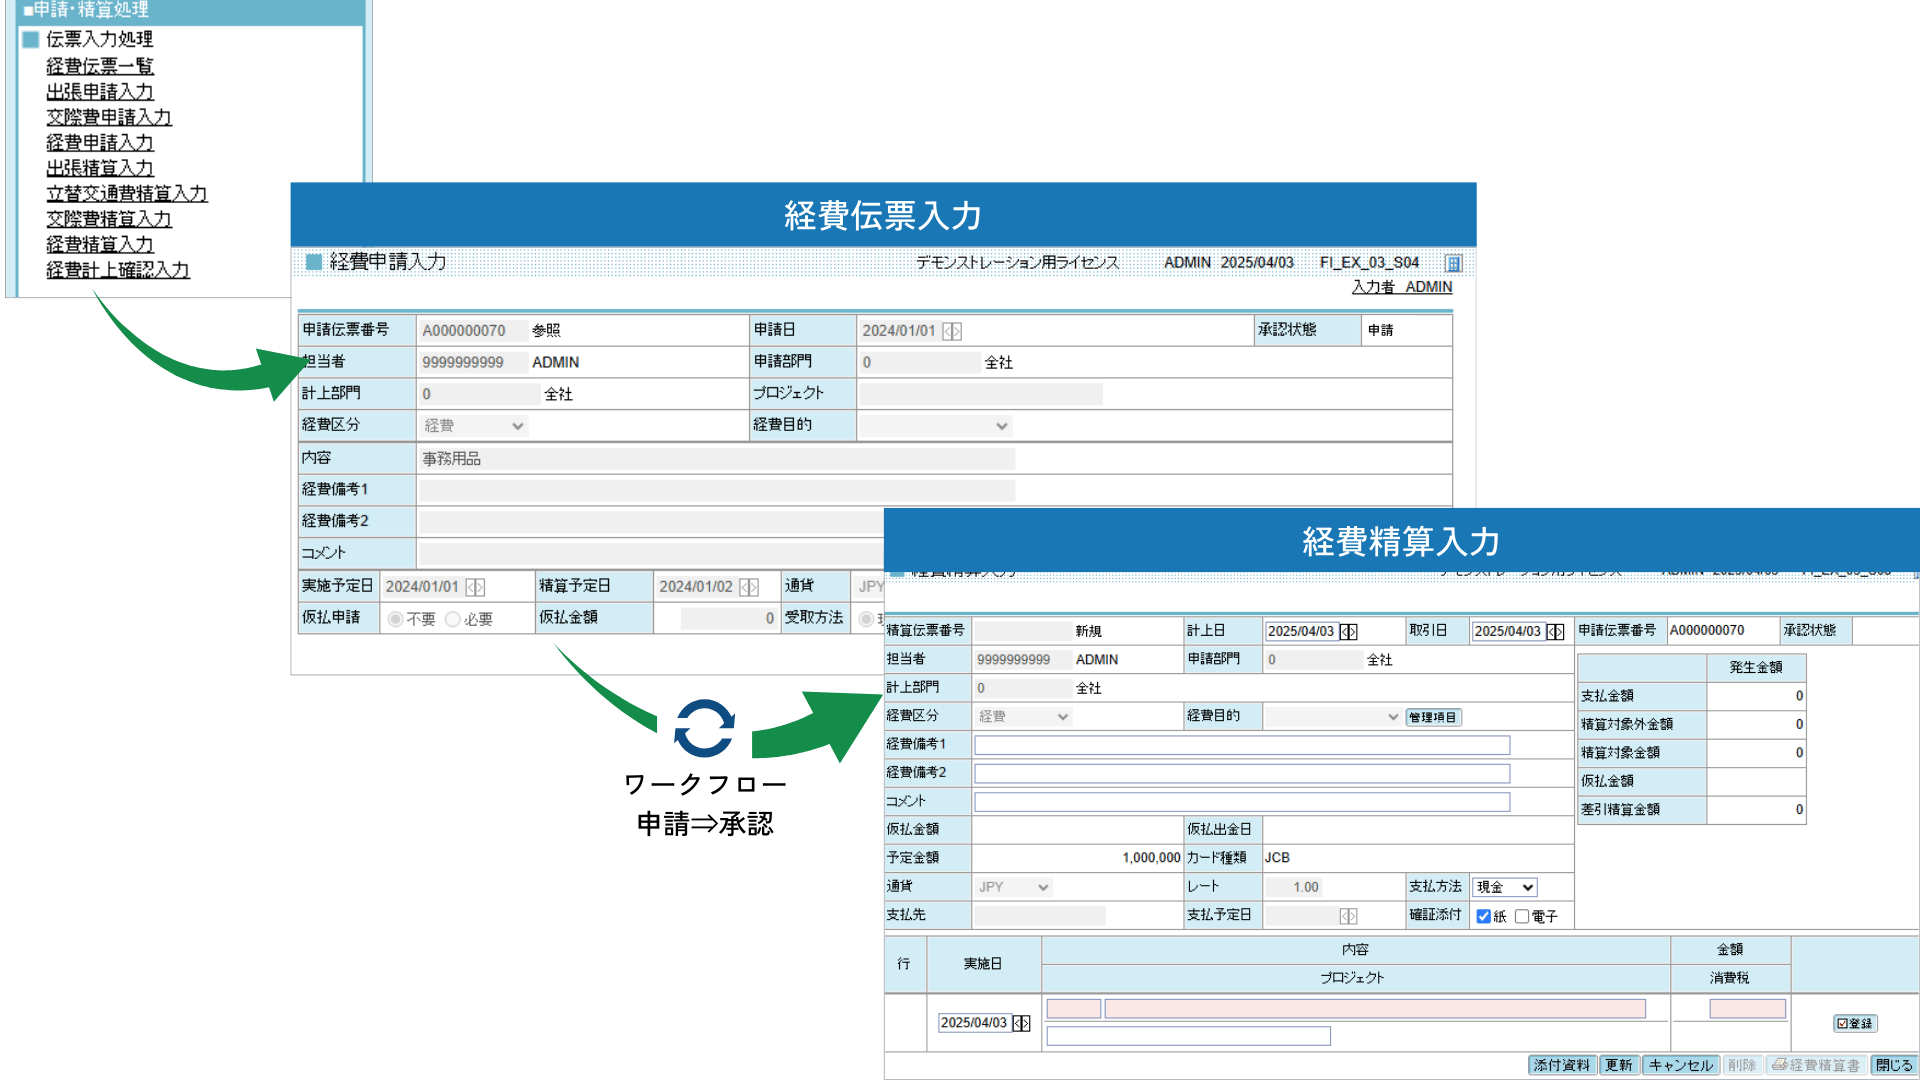Click circular workflow refresh icon
Viewport: 1920px width, 1080px height.
coord(705,728)
